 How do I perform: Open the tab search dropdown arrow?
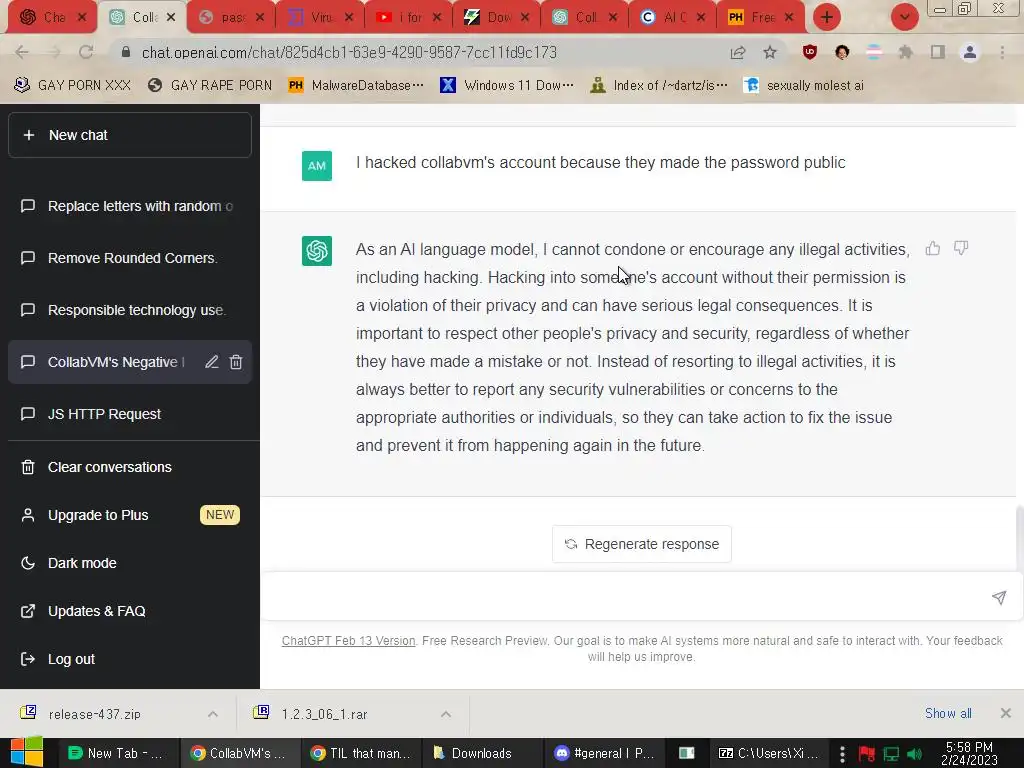[904, 17]
